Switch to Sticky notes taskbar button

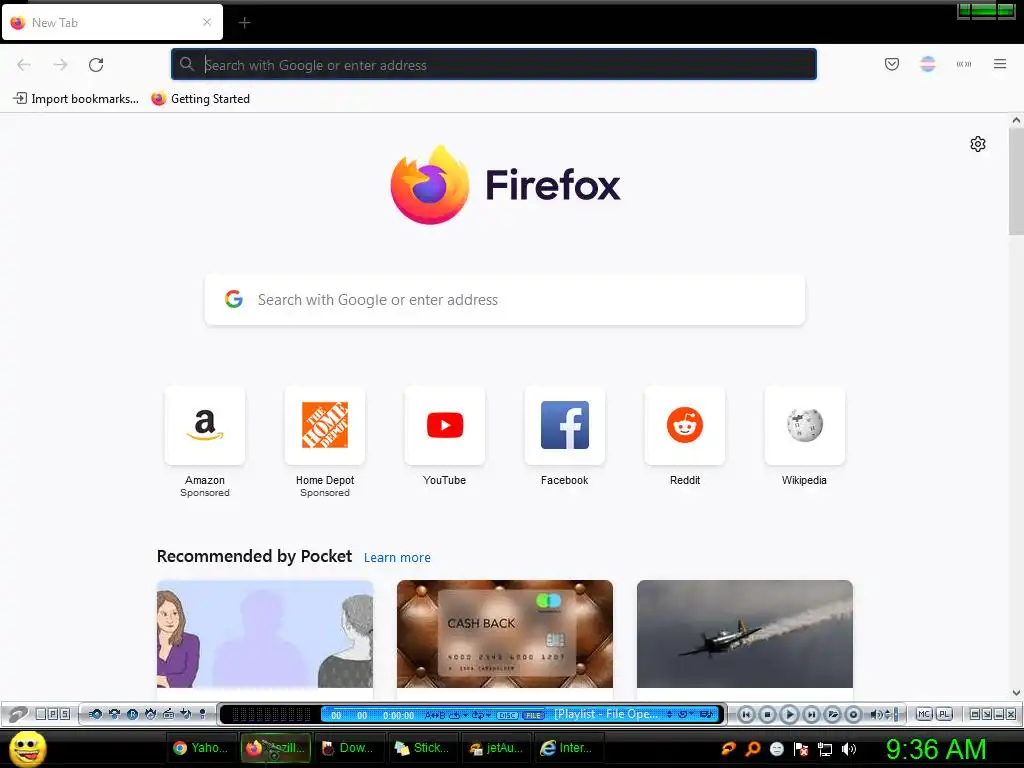click(423, 748)
